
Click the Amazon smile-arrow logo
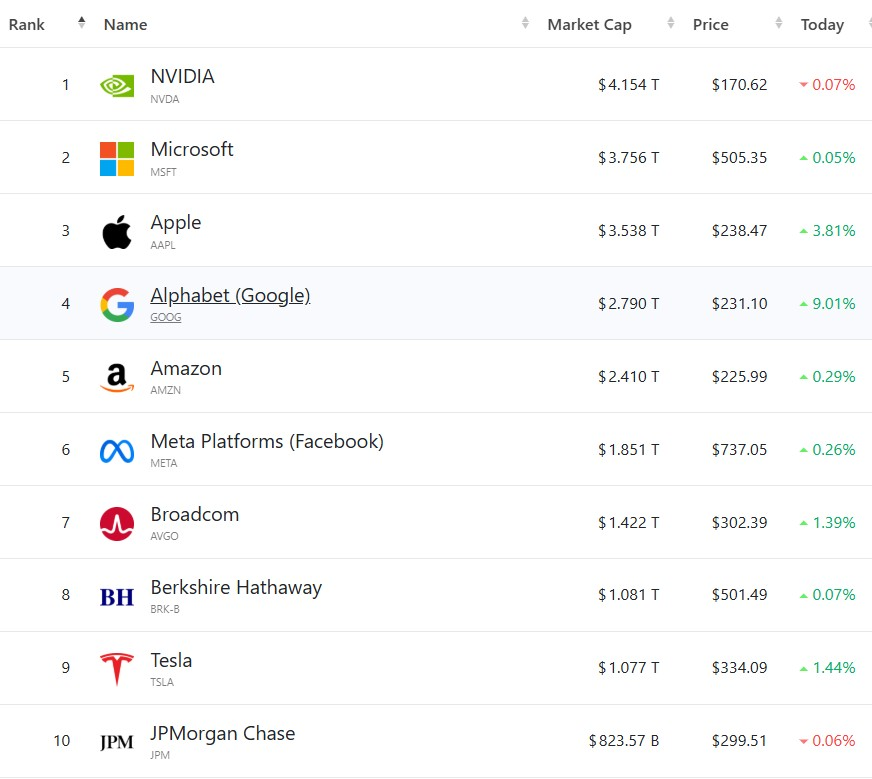click(117, 378)
